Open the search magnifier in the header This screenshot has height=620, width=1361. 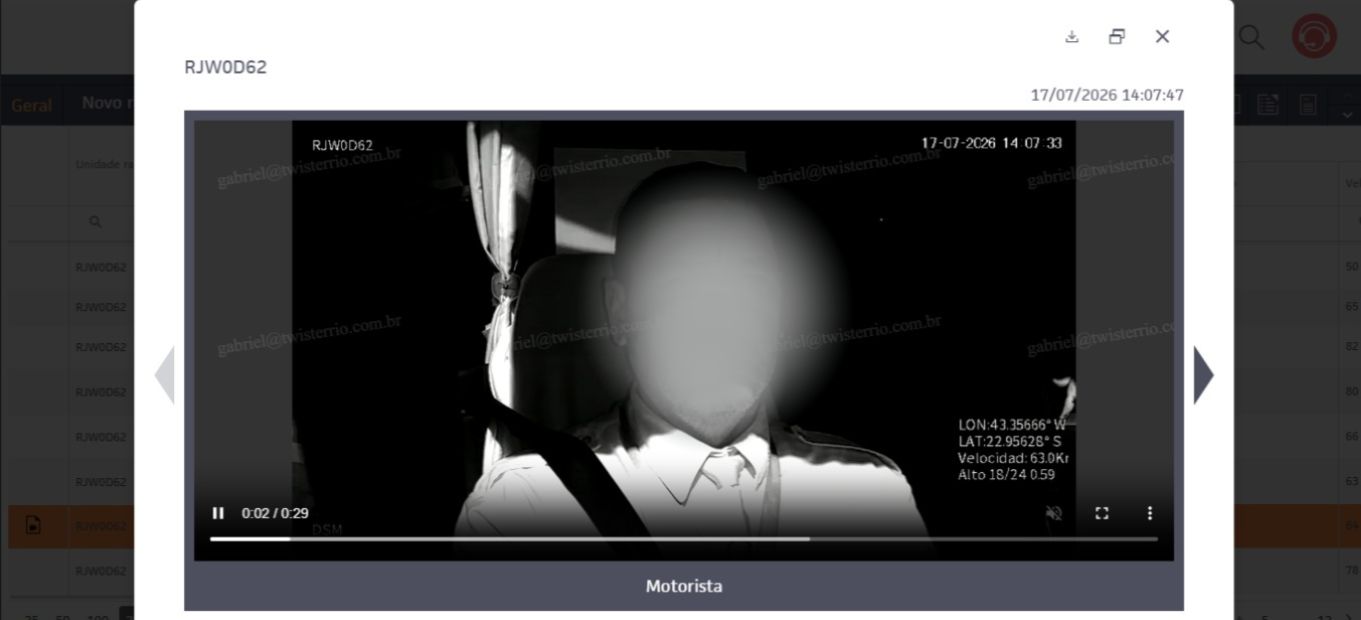(x=1252, y=38)
